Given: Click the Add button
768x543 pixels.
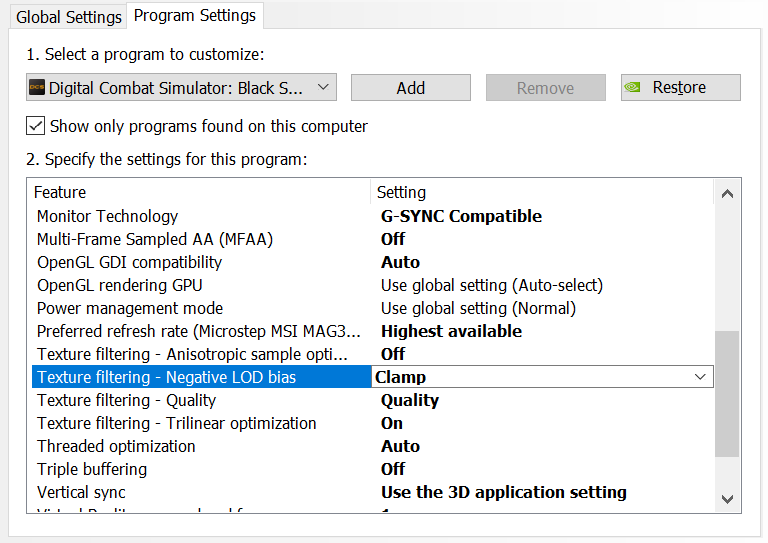Looking at the screenshot, I should point(410,88).
